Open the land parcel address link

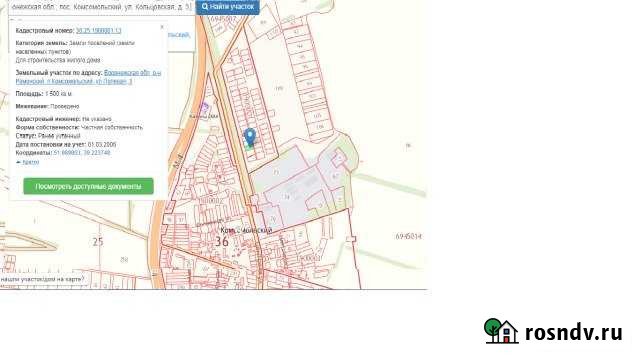coord(89,77)
